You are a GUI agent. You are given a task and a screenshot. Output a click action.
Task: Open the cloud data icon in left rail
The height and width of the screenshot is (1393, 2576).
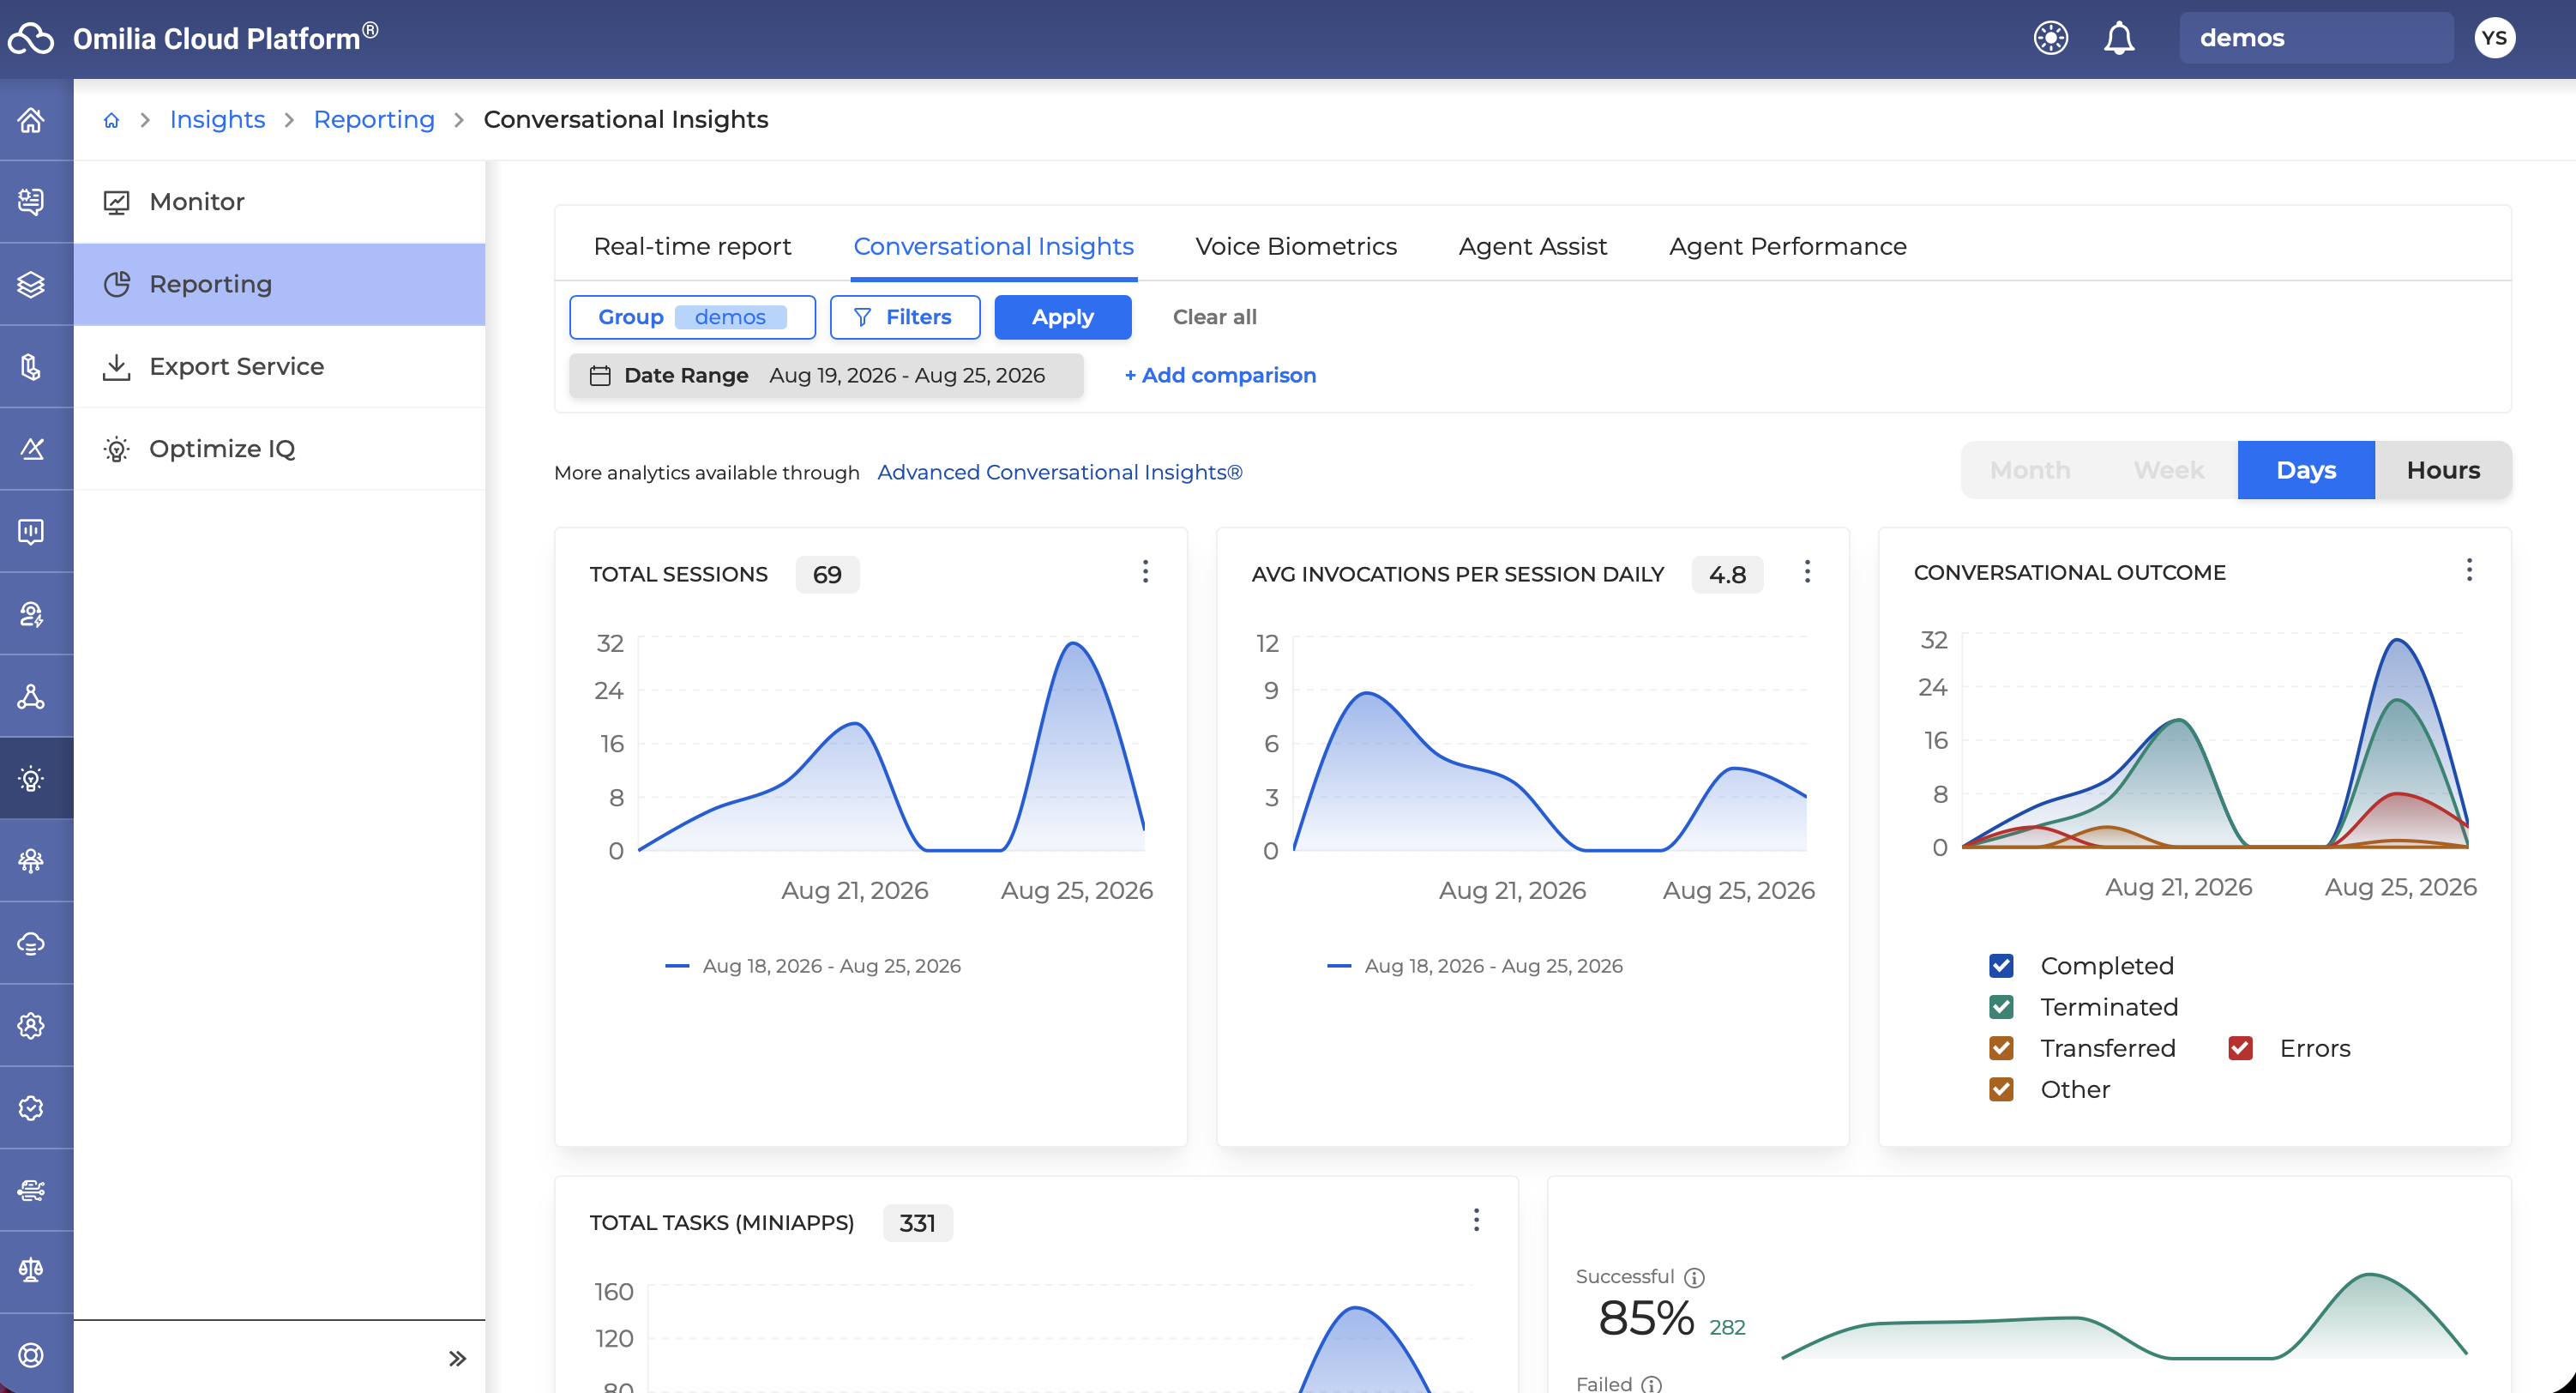tap(31, 943)
